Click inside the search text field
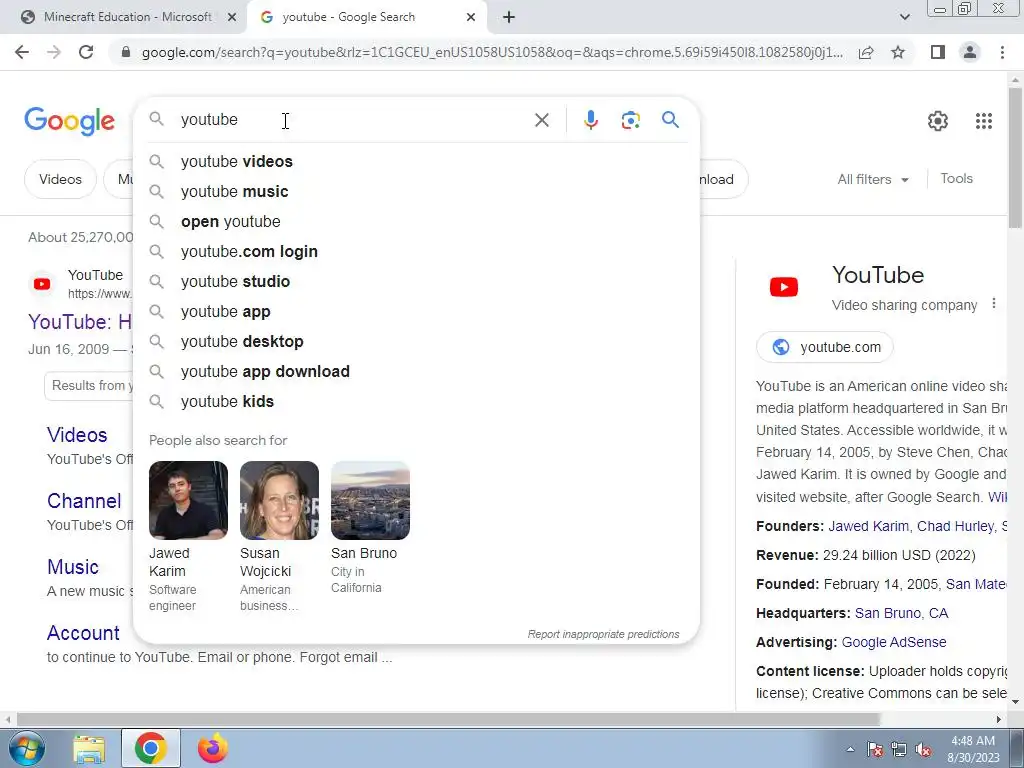The image size is (1024, 768). coord(353,120)
